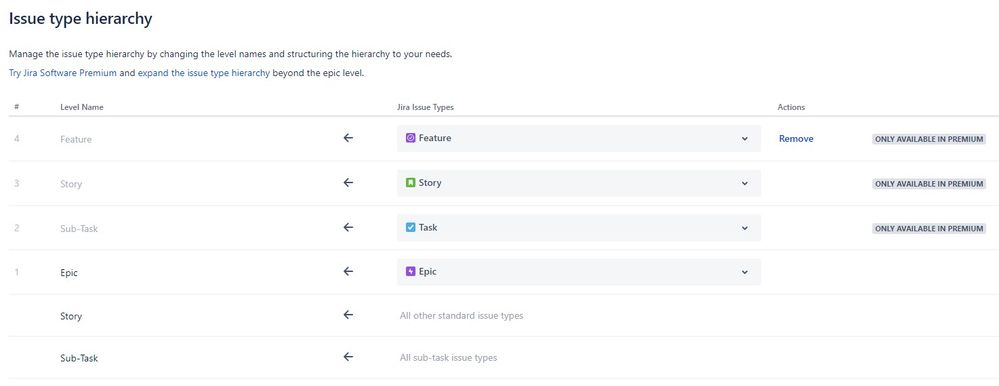Remove the Feature hierarchy level
Viewport: 999px width, 386px height.
click(796, 139)
